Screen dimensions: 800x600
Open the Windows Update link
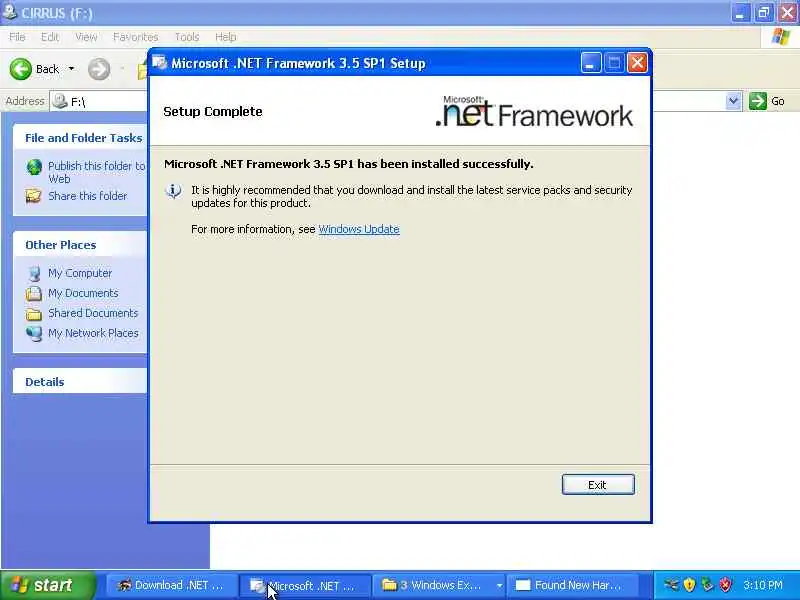(359, 229)
